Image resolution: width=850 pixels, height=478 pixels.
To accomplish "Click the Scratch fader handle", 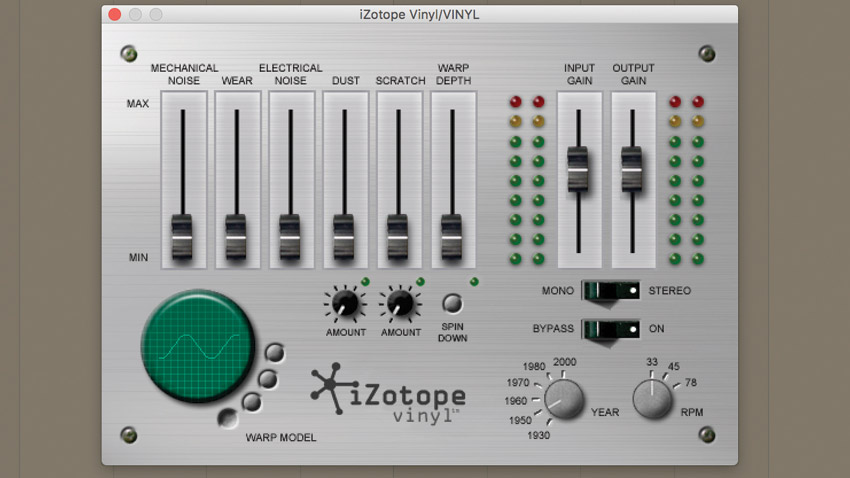I will 398,237.
